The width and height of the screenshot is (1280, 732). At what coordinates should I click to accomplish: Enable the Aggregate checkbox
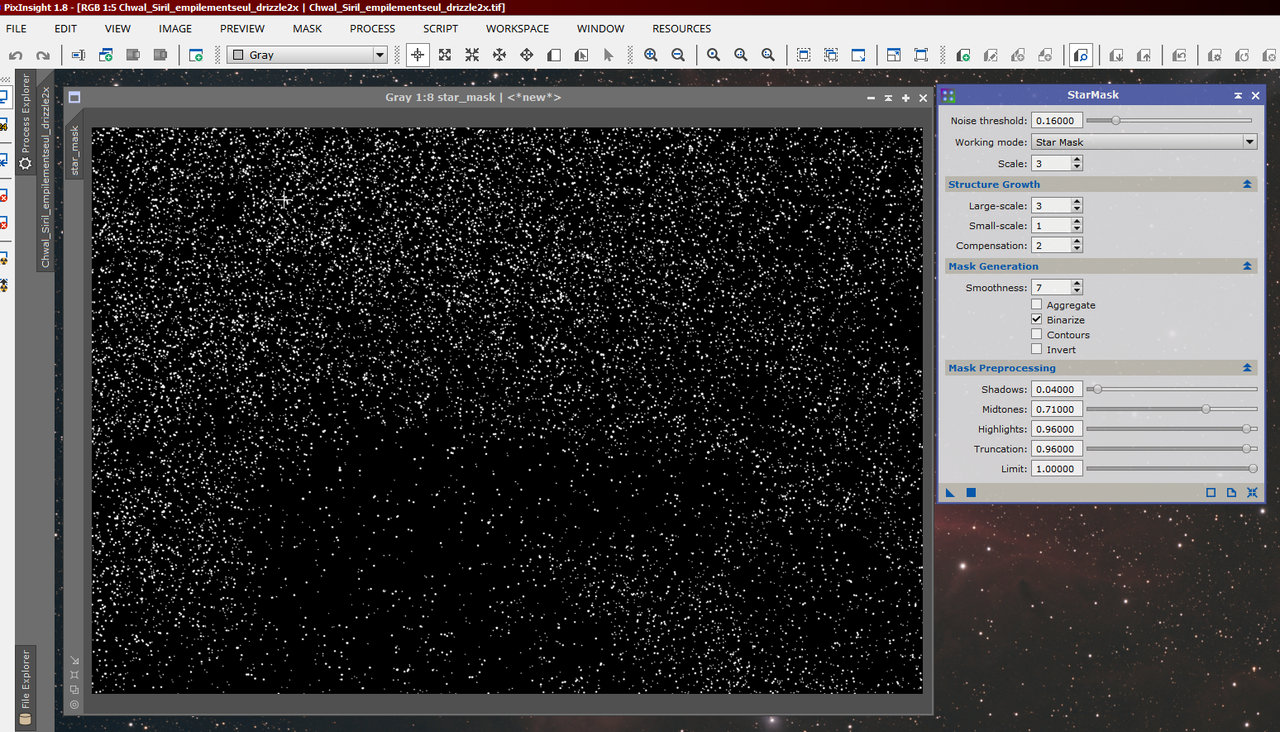[x=1037, y=305]
